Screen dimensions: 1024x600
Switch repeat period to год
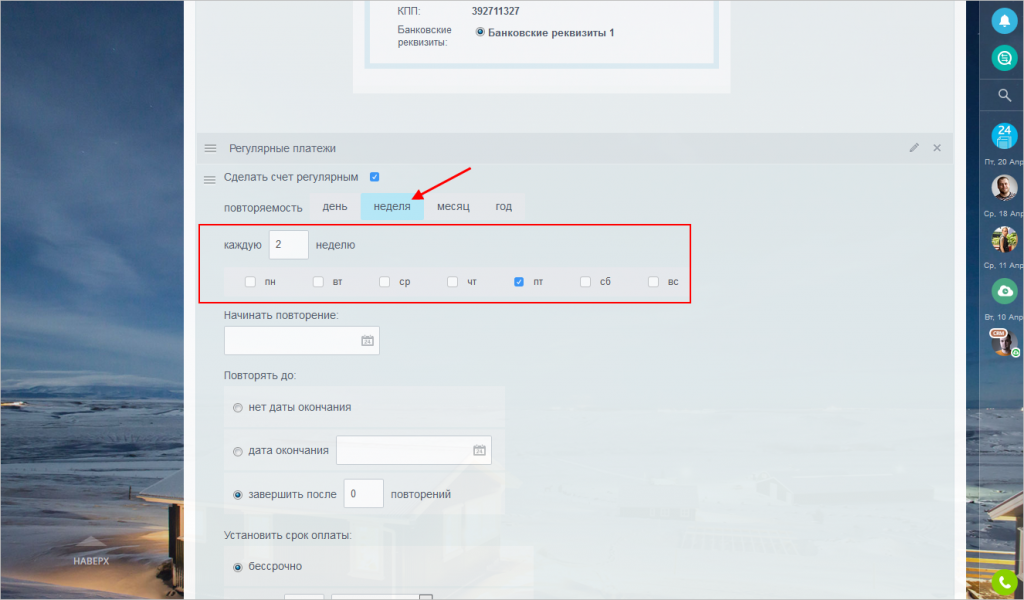point(504,206)
